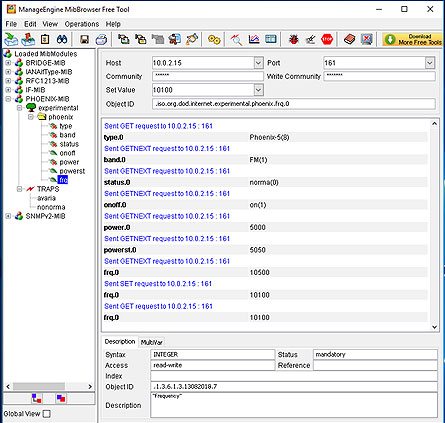The width and height of the screenshot is (445, 423).
Task: Select the status node in the tree
Action: (x=69, y=144)
